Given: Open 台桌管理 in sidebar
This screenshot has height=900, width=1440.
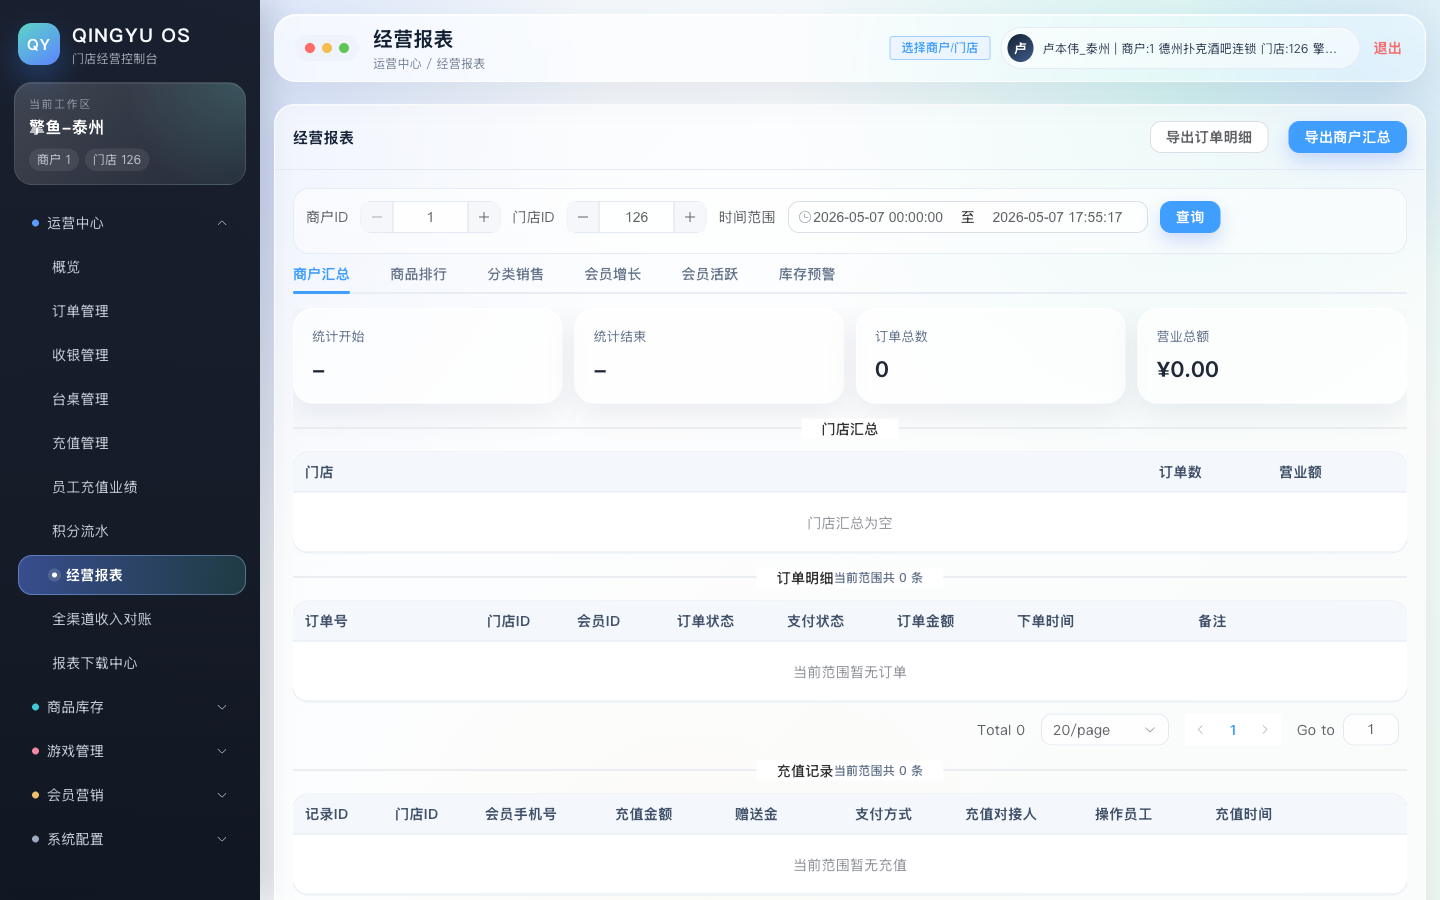Looking at the screenshot, I should 132,399.
